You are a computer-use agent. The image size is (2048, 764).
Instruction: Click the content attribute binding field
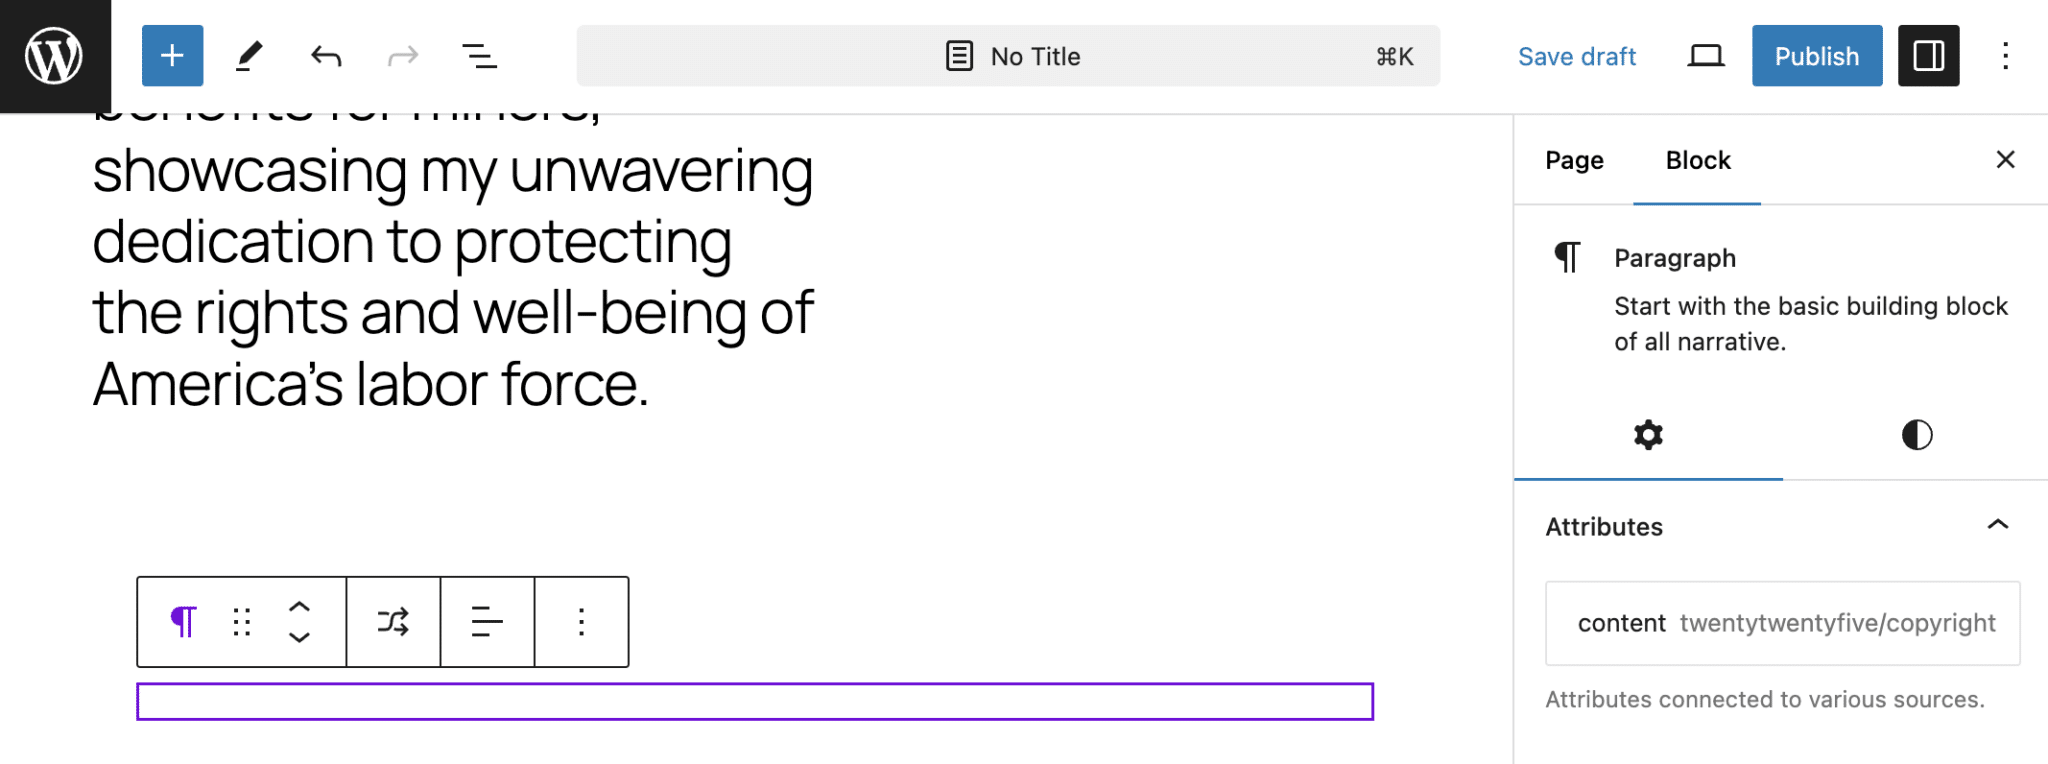1782,623
